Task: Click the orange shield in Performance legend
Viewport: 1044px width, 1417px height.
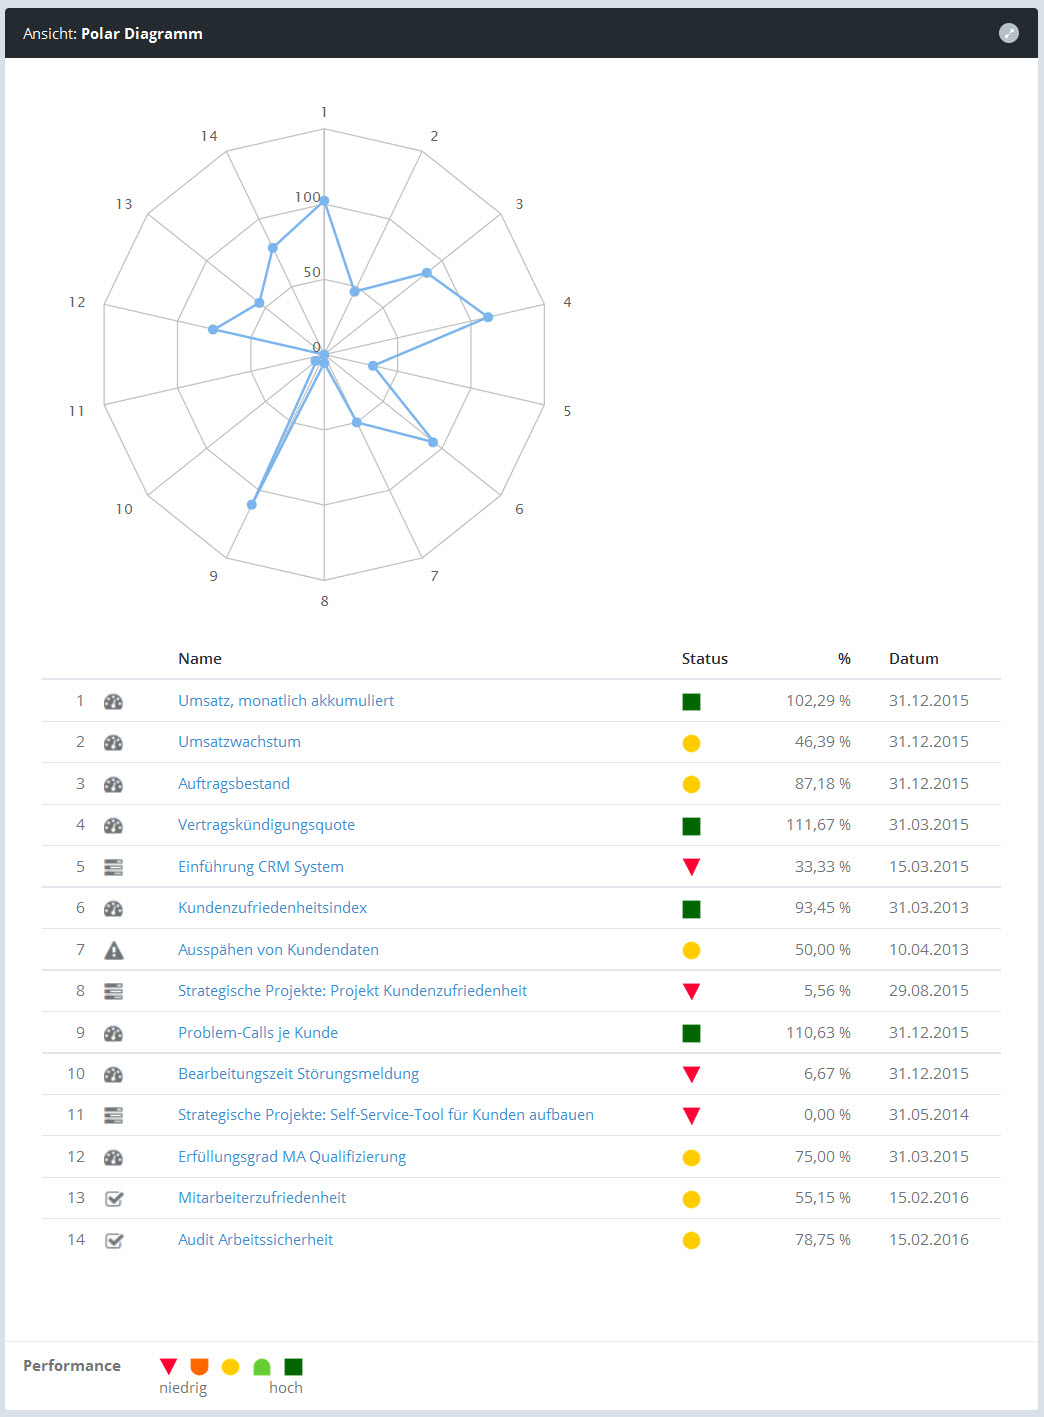Action: tap(199, 1367)
